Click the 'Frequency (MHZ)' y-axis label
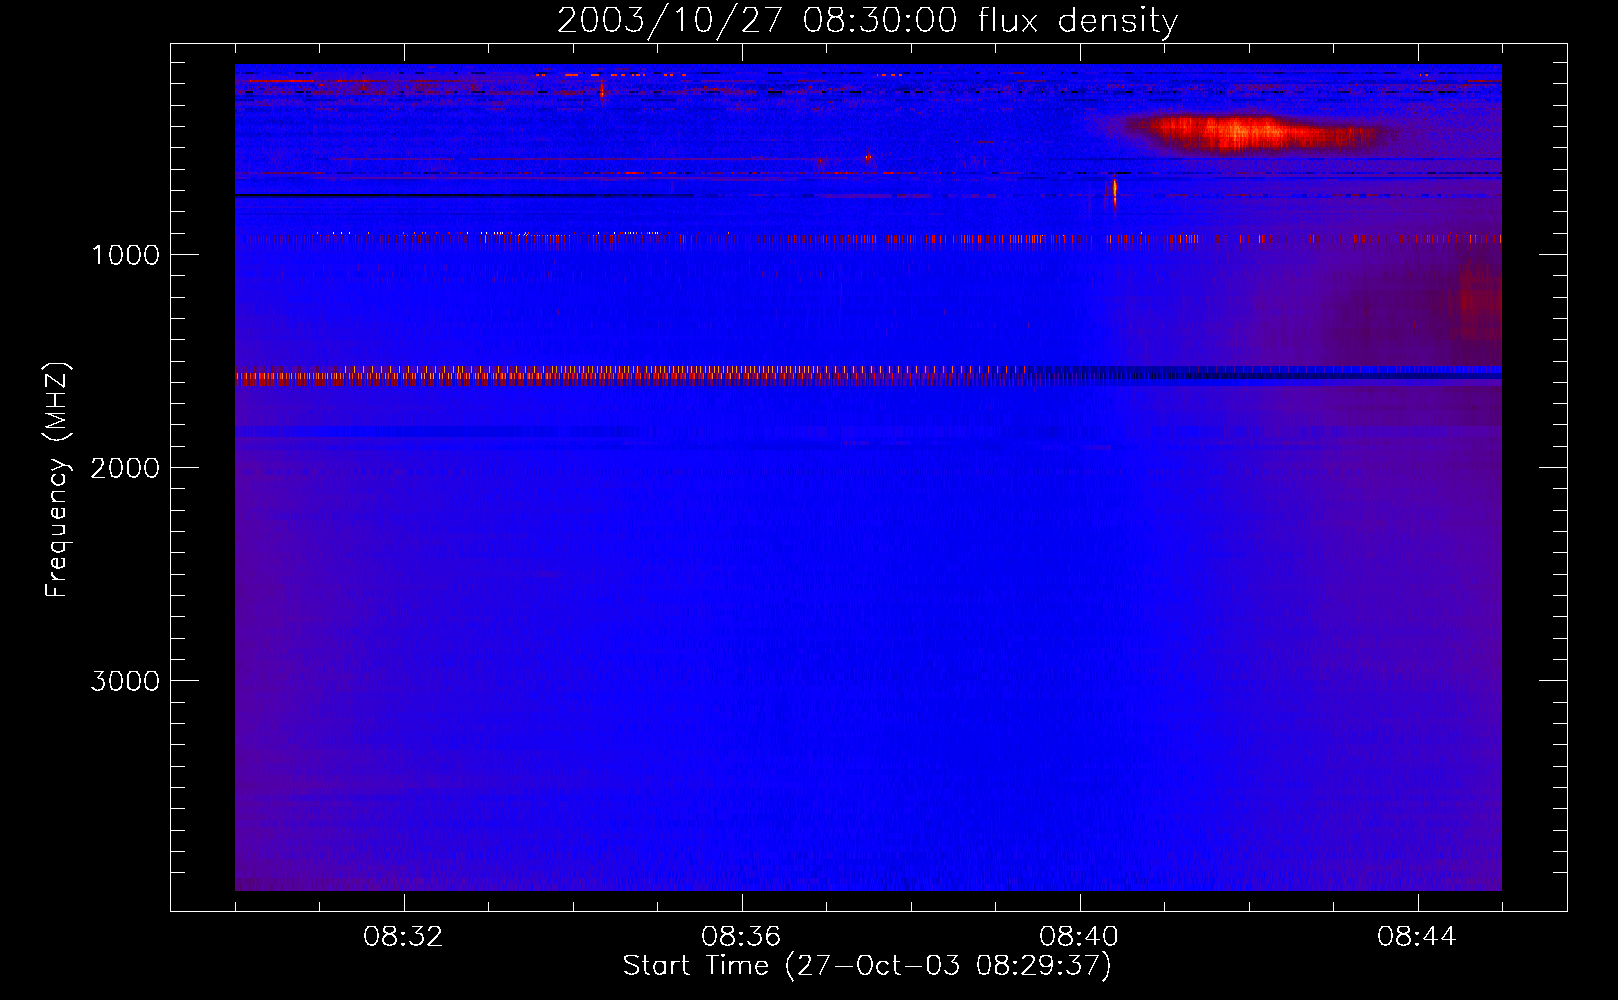Screen dimensions: 1618x1000 click(57, 479)
